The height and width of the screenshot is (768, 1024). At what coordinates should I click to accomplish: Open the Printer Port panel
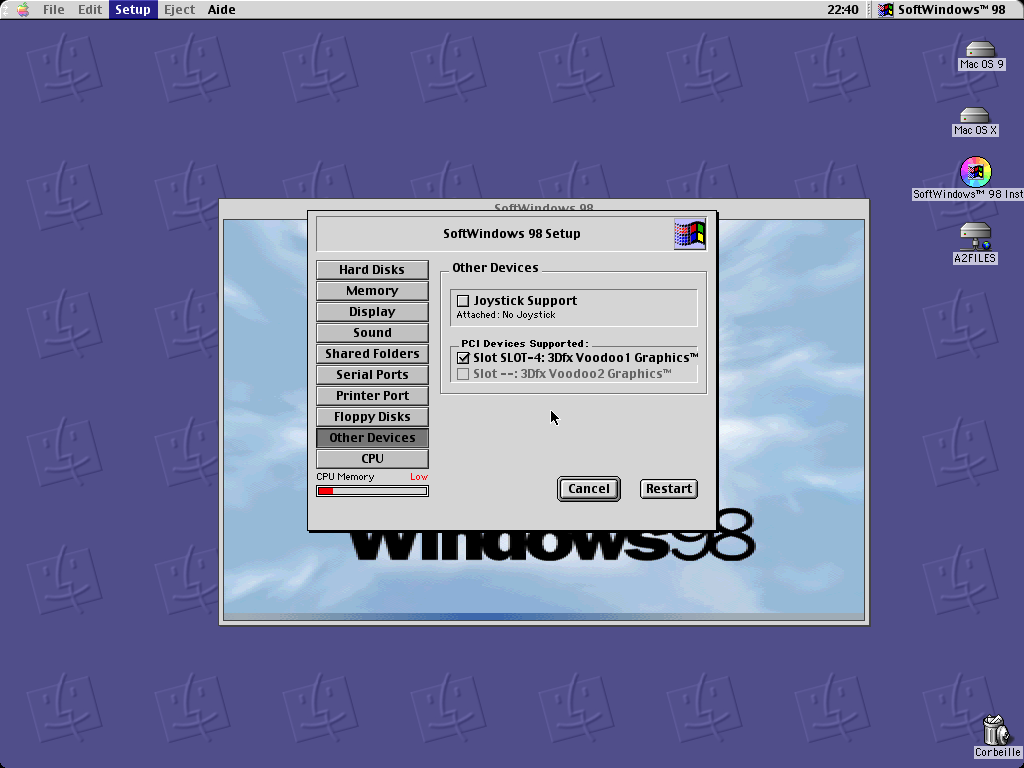point(372,396)
